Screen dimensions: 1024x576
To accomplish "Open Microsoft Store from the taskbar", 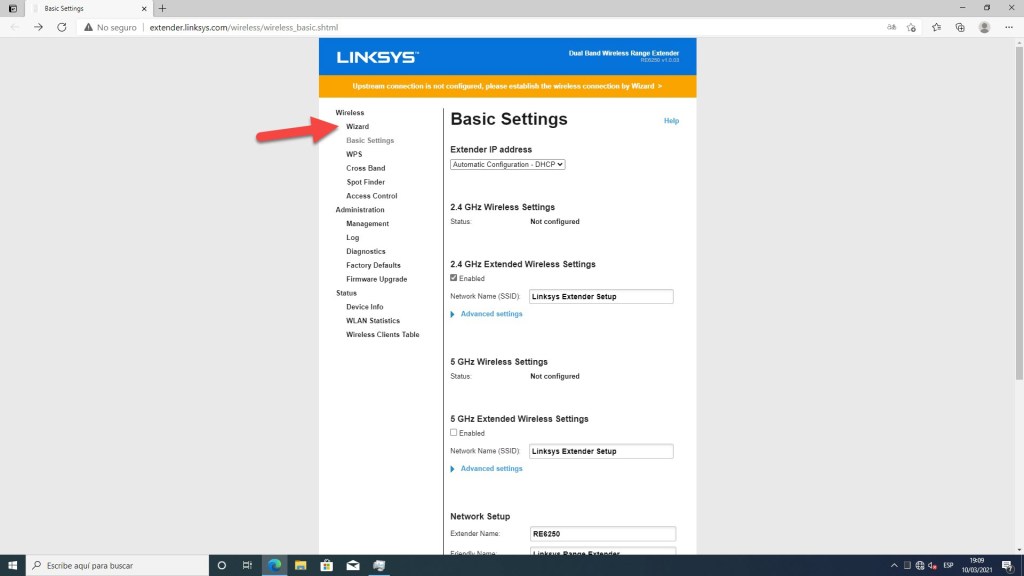I will [x=325, y=566].
